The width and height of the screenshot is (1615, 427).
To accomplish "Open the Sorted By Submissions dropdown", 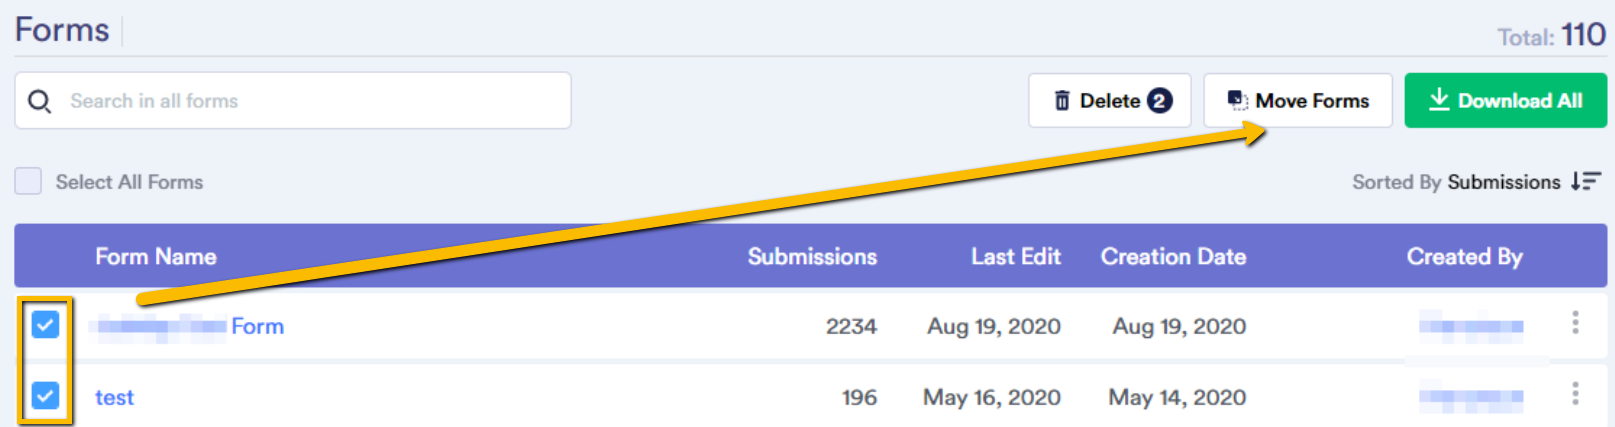I will pyautogui.click(x=1503, y=182).
